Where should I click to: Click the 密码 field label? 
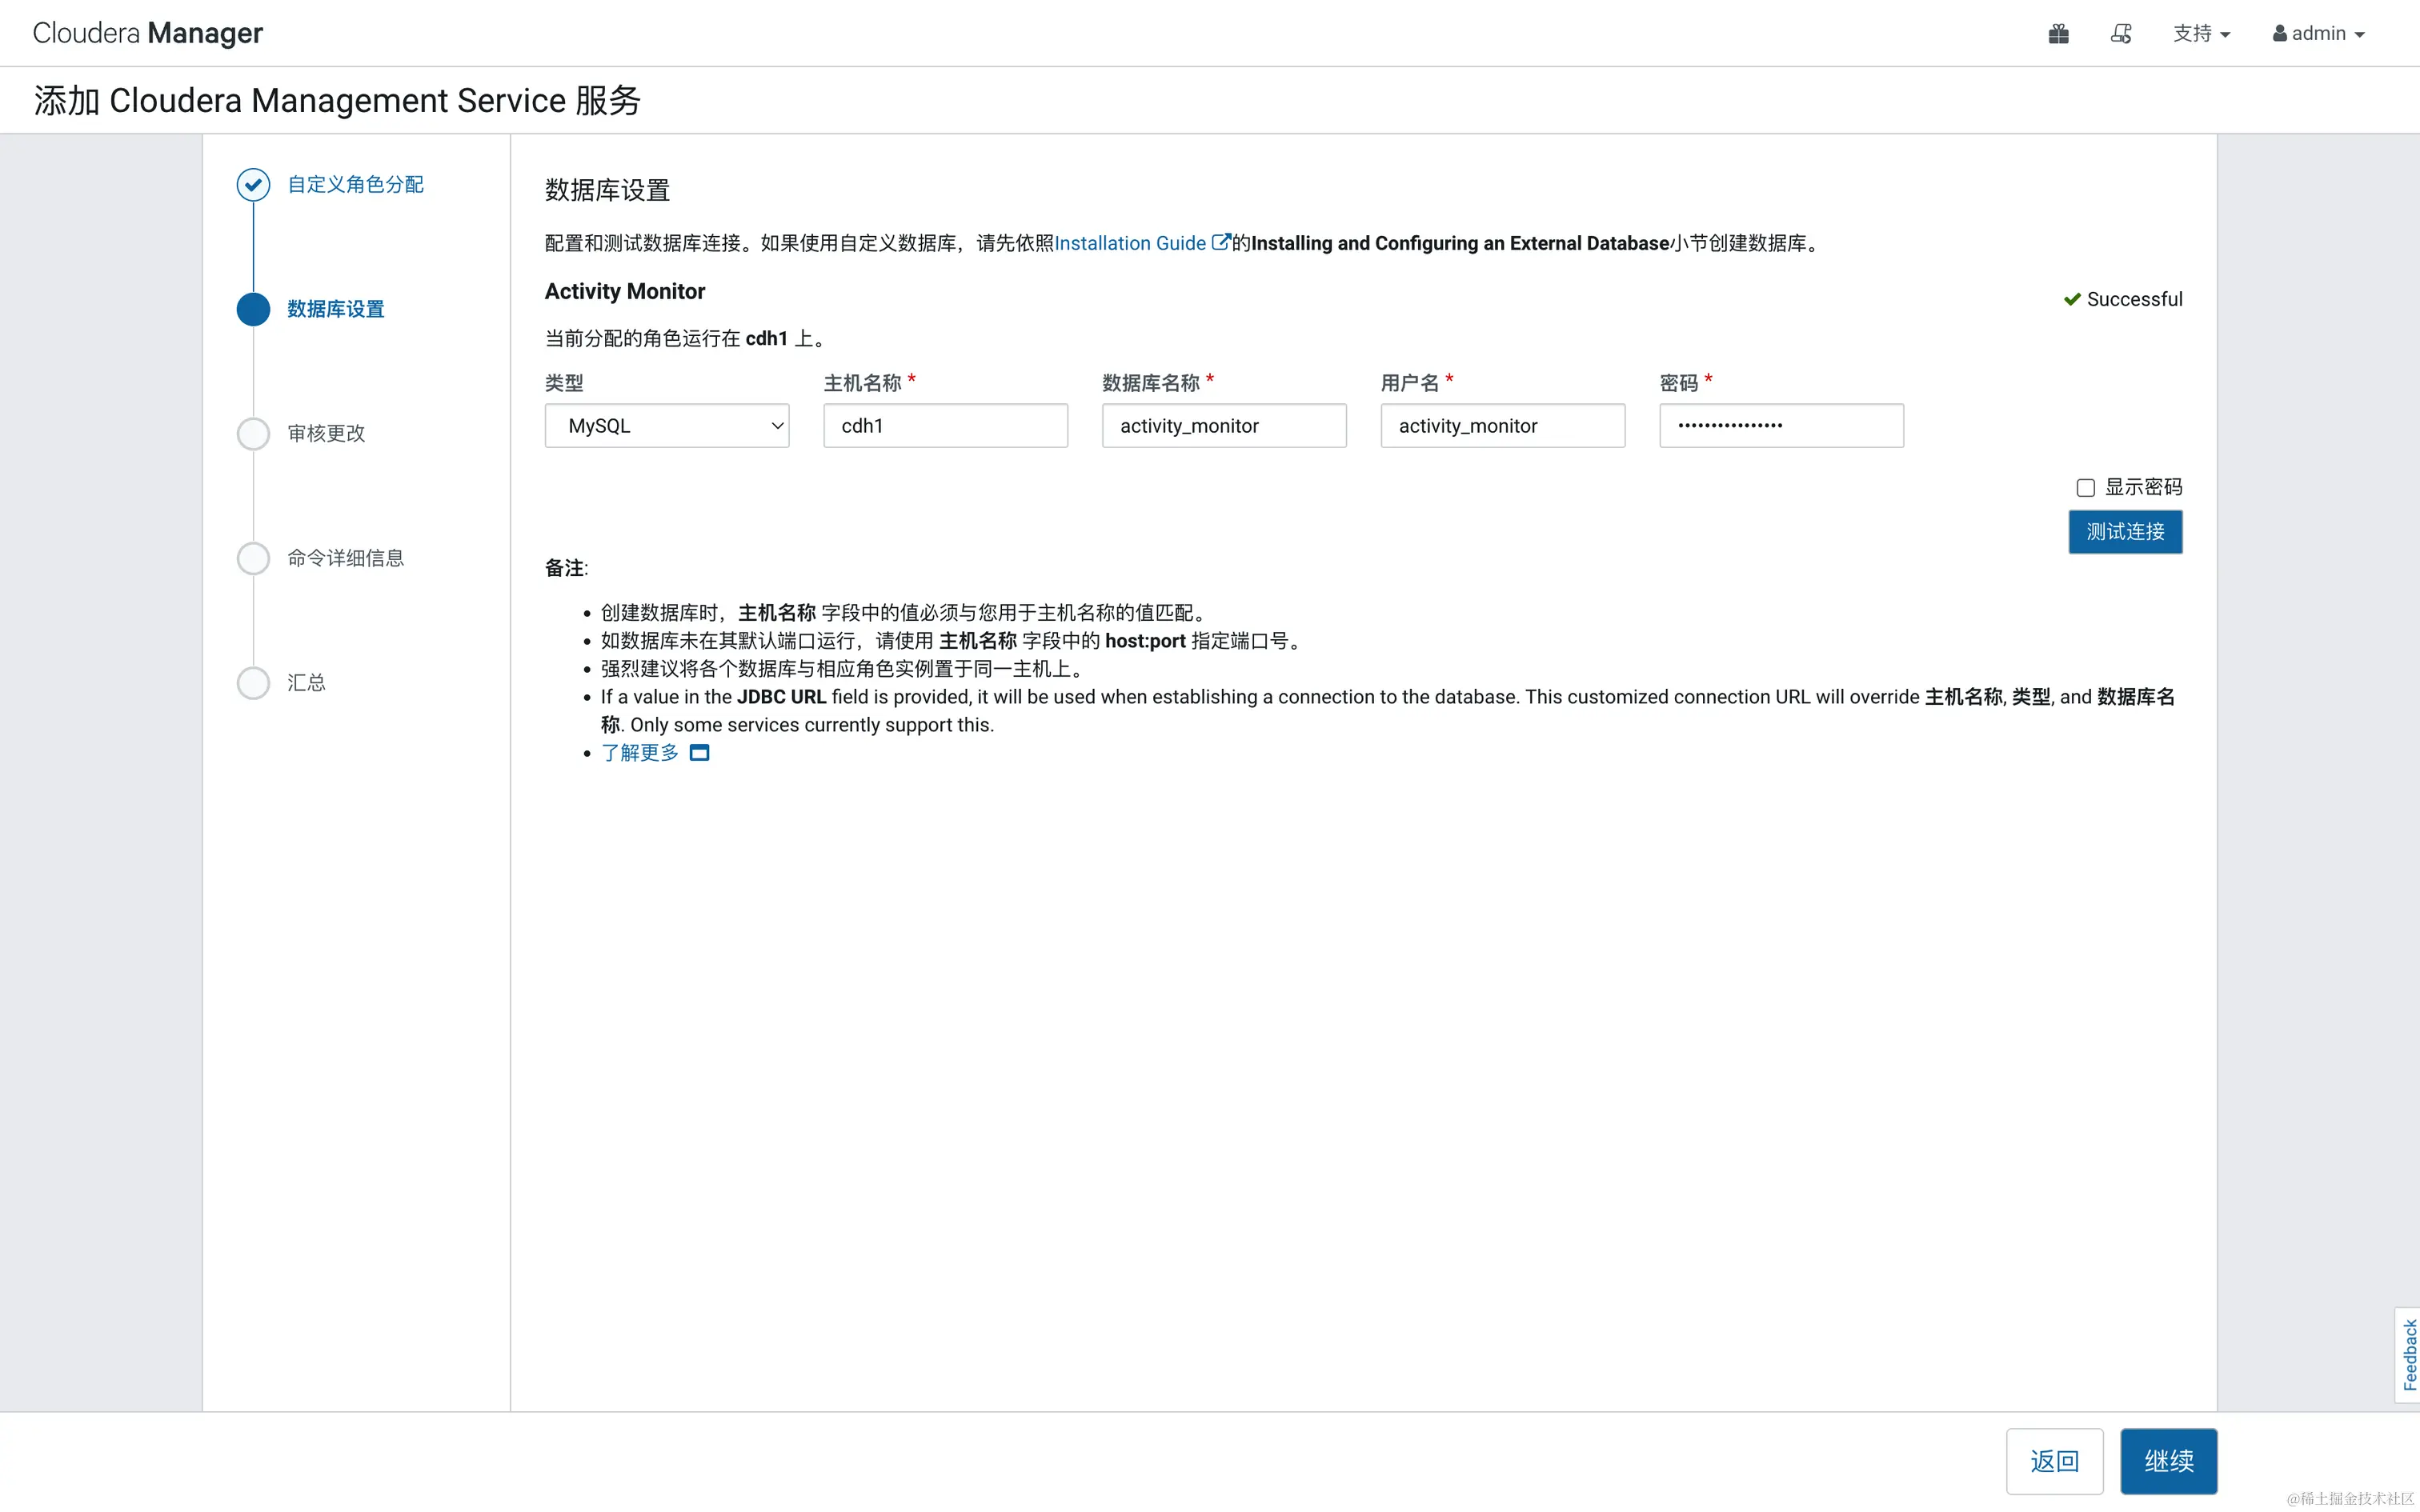click(x=1679, y=383)
